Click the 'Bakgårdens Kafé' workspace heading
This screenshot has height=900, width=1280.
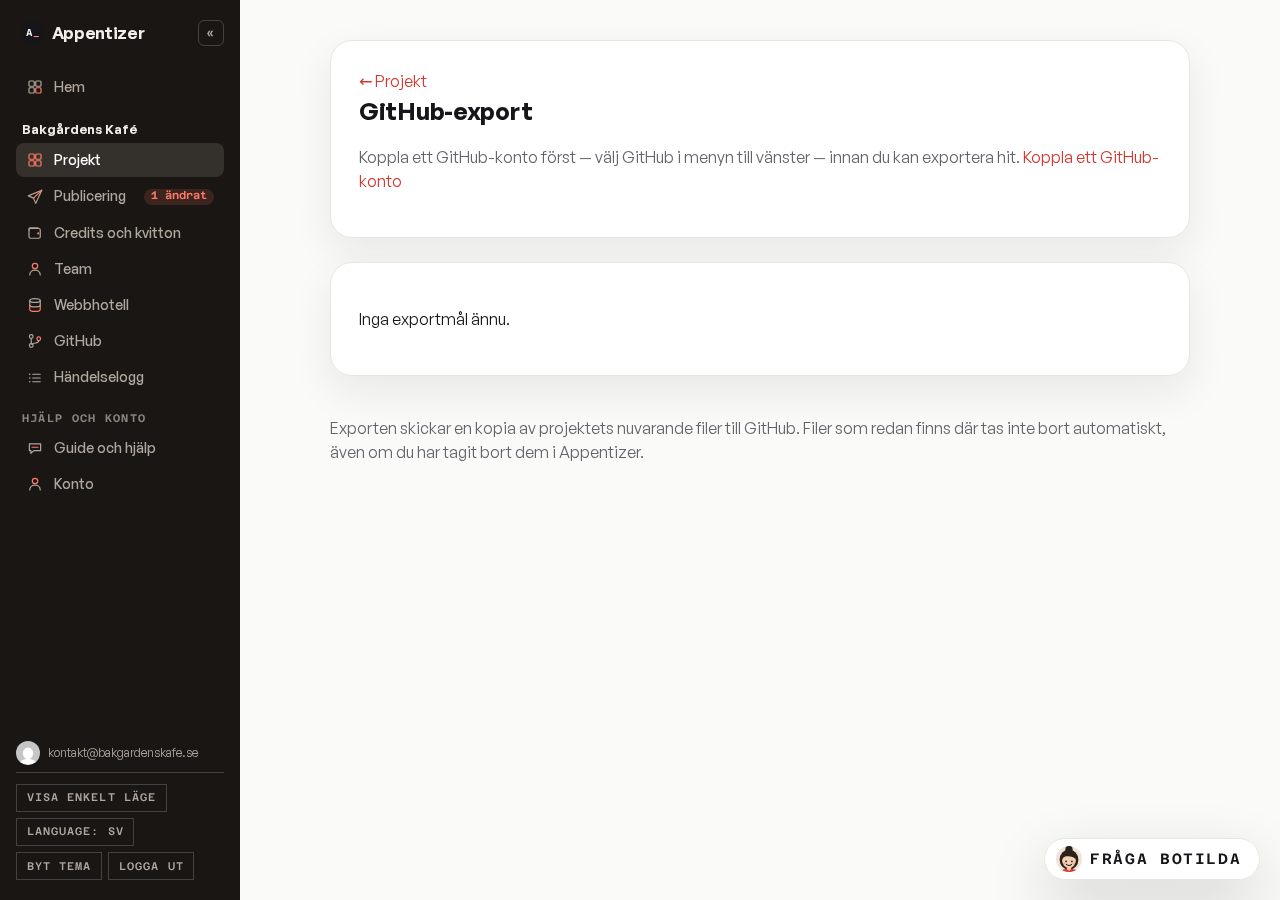(x=80, y=130)
